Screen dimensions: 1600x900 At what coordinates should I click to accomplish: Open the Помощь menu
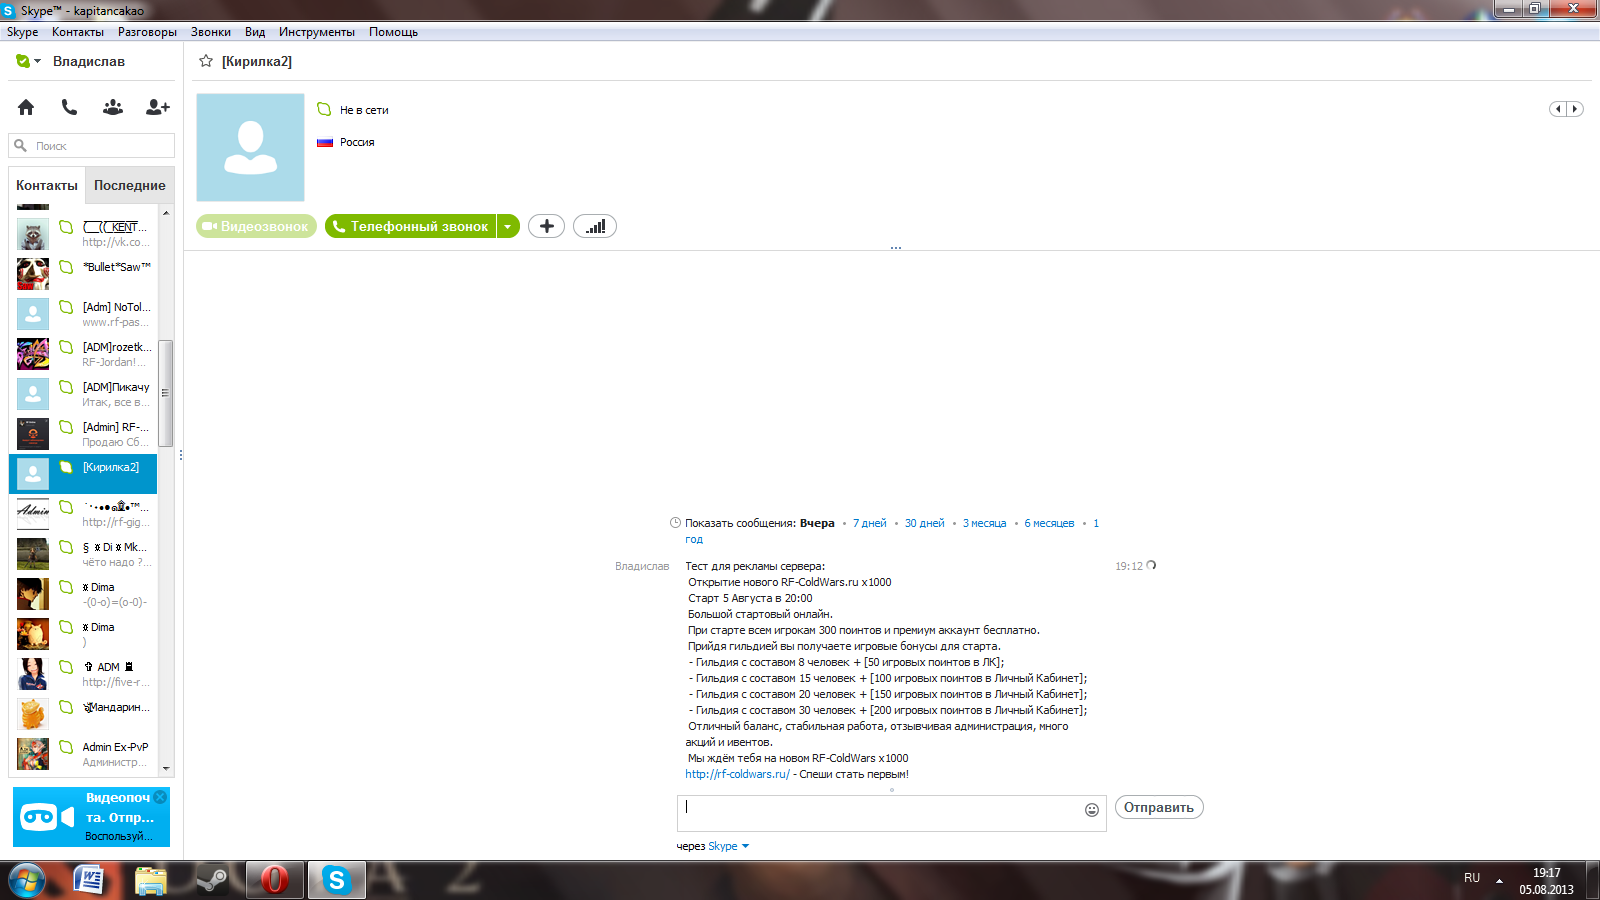pos(393,32)
